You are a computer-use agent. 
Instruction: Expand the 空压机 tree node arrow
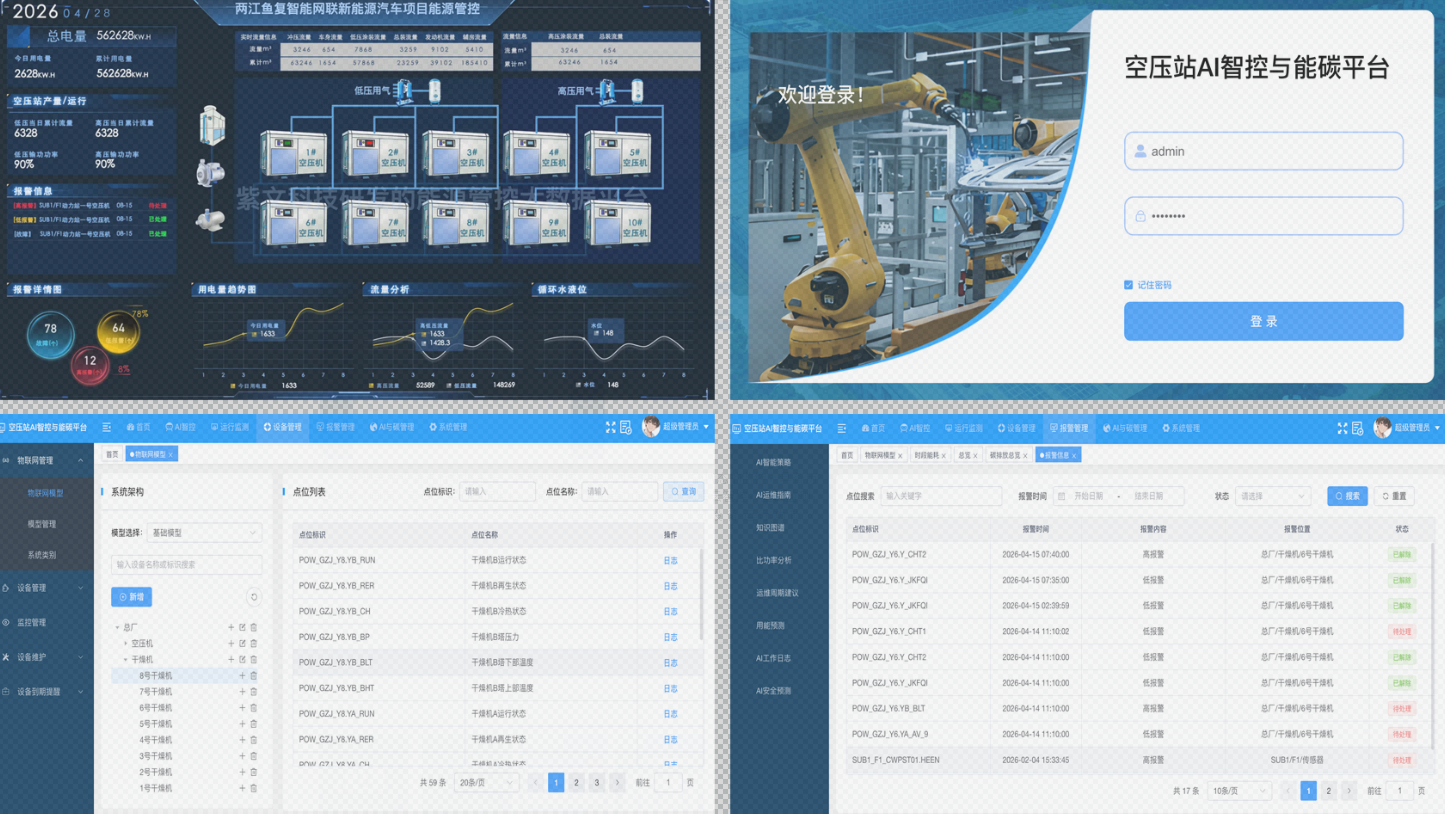[125, 644]
